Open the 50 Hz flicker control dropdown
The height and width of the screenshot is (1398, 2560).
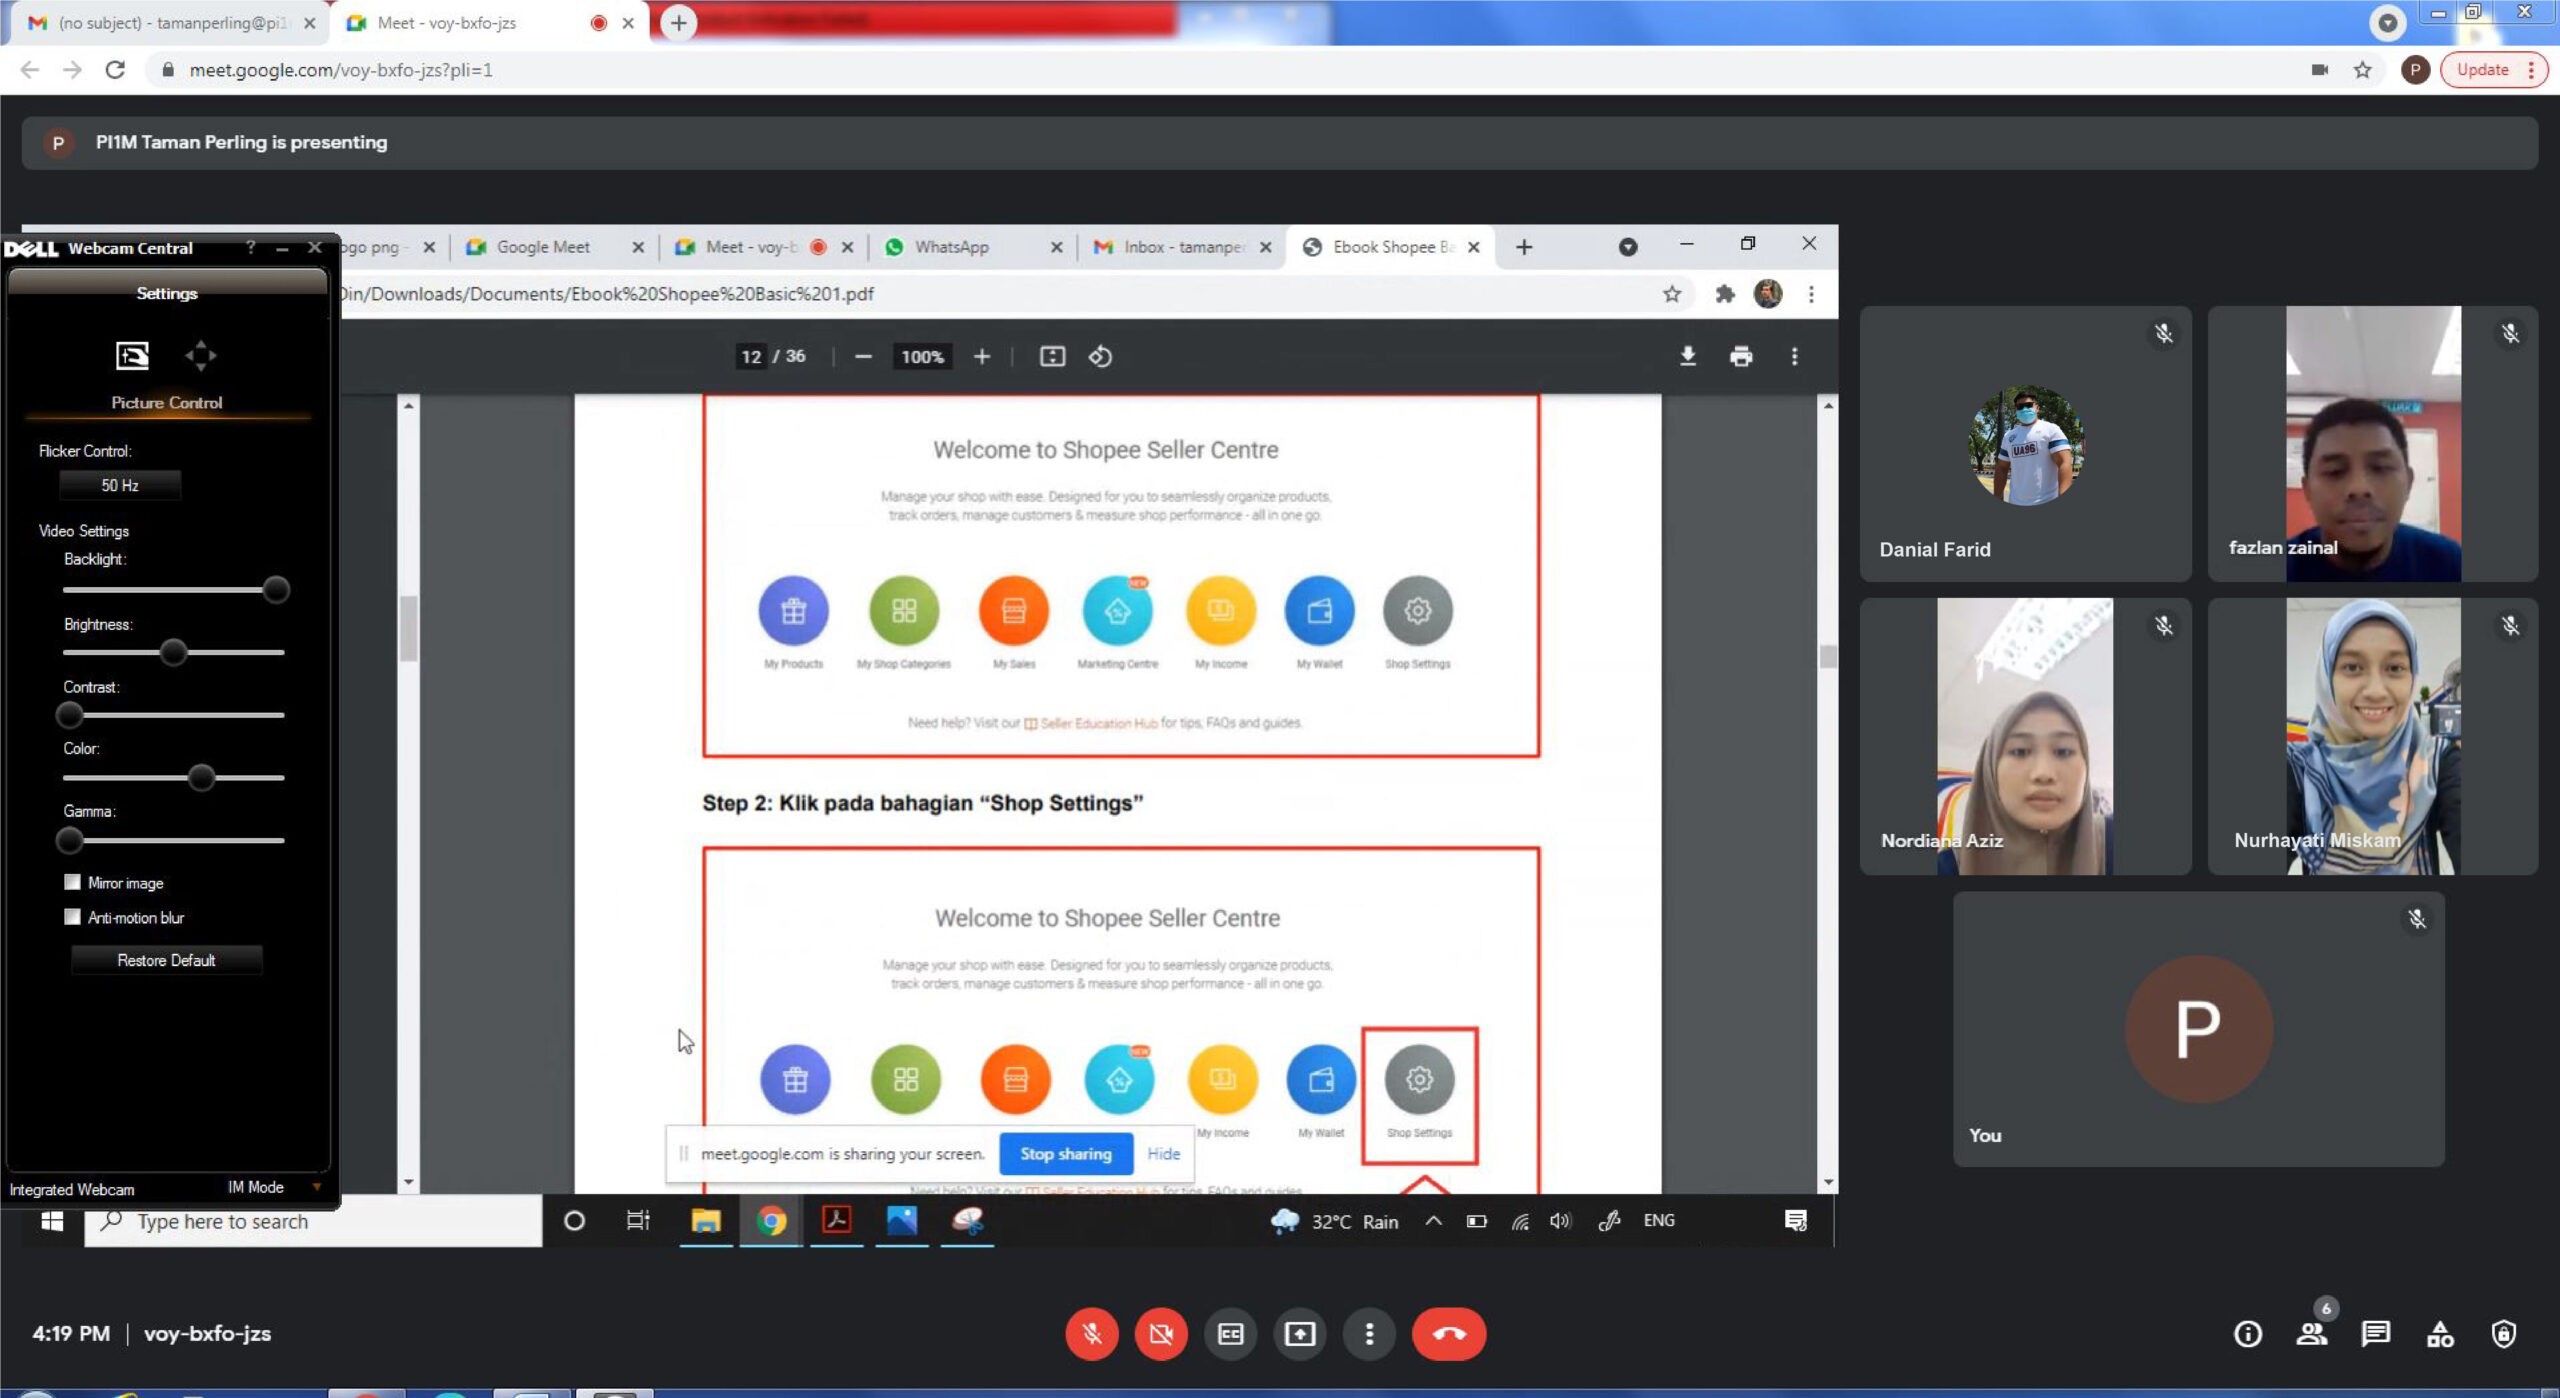[x=120, y=485]
